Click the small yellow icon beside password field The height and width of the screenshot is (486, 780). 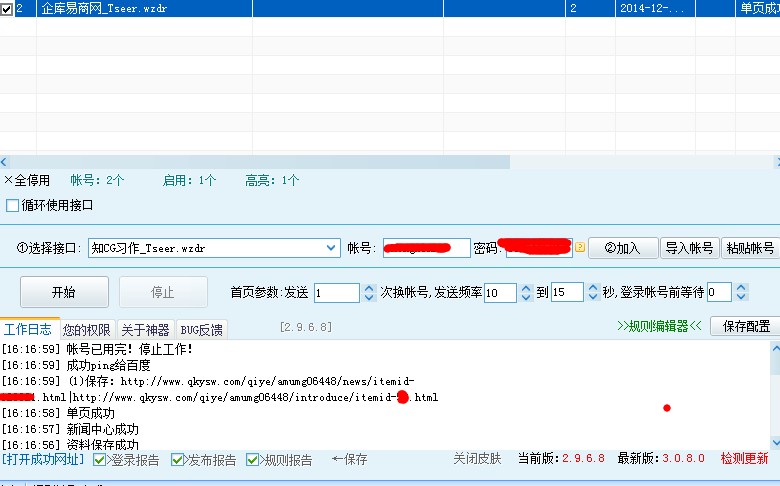point(580,247)
